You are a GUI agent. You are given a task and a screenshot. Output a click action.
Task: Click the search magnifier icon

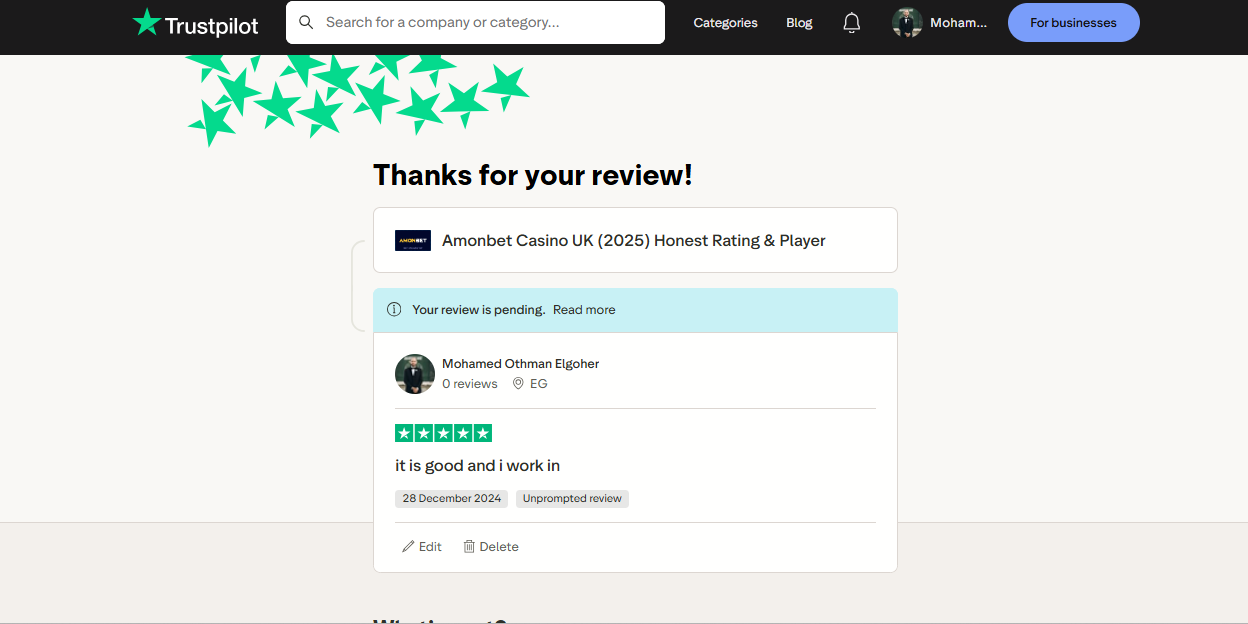pyautogui.click(x=306, y=22)
